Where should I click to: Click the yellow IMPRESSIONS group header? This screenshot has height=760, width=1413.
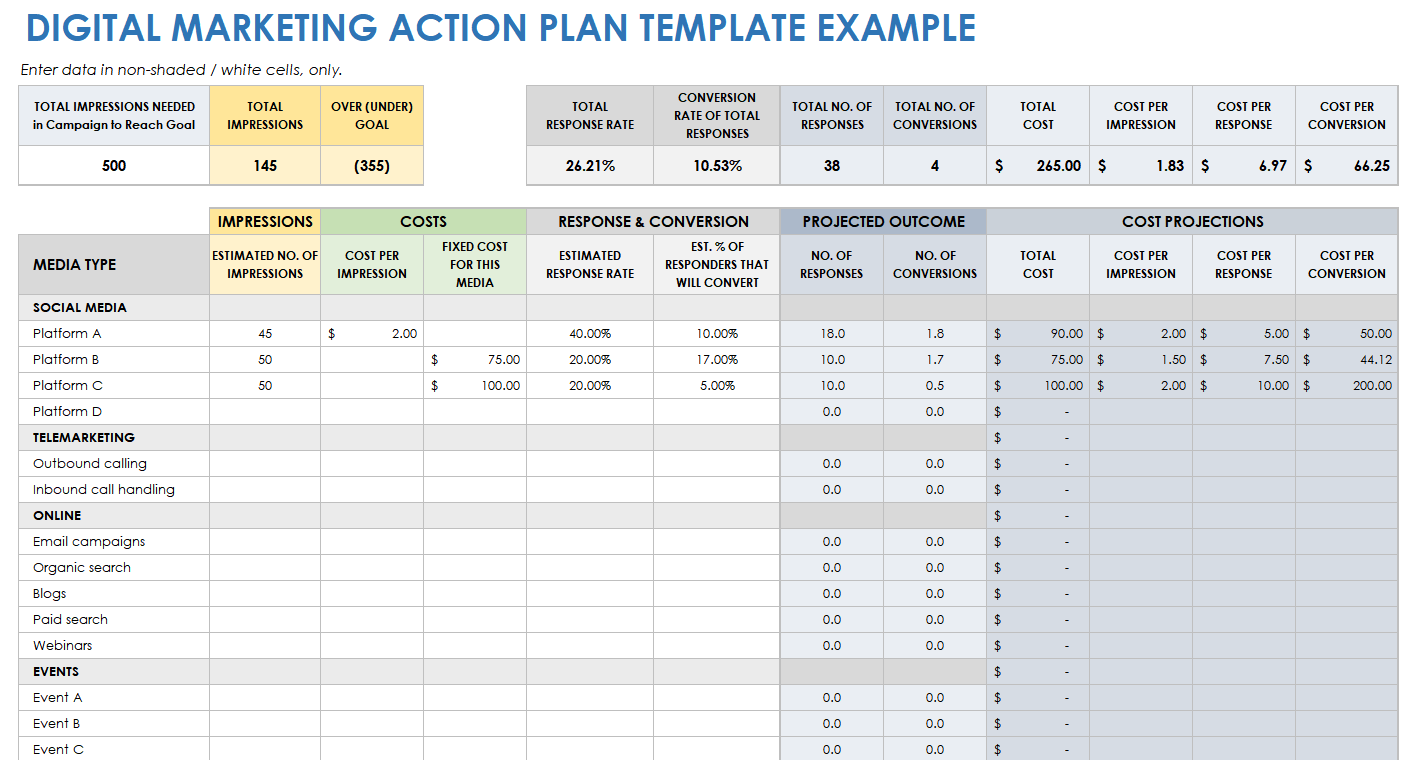pyautogui.click(x=265, y=222)
